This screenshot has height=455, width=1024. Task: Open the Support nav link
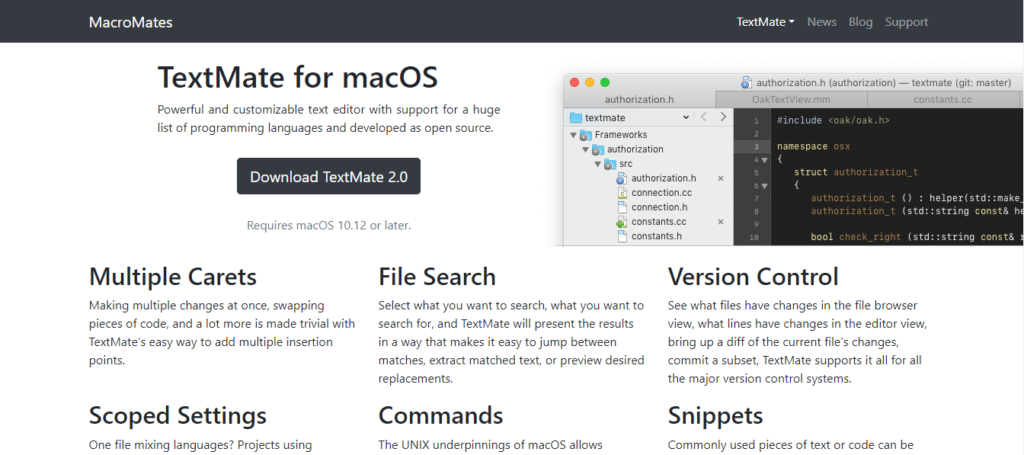click(906, 22)
